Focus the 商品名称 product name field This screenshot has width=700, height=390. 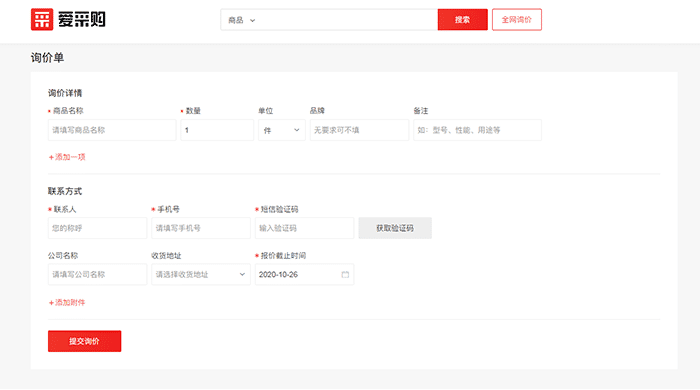112,130
